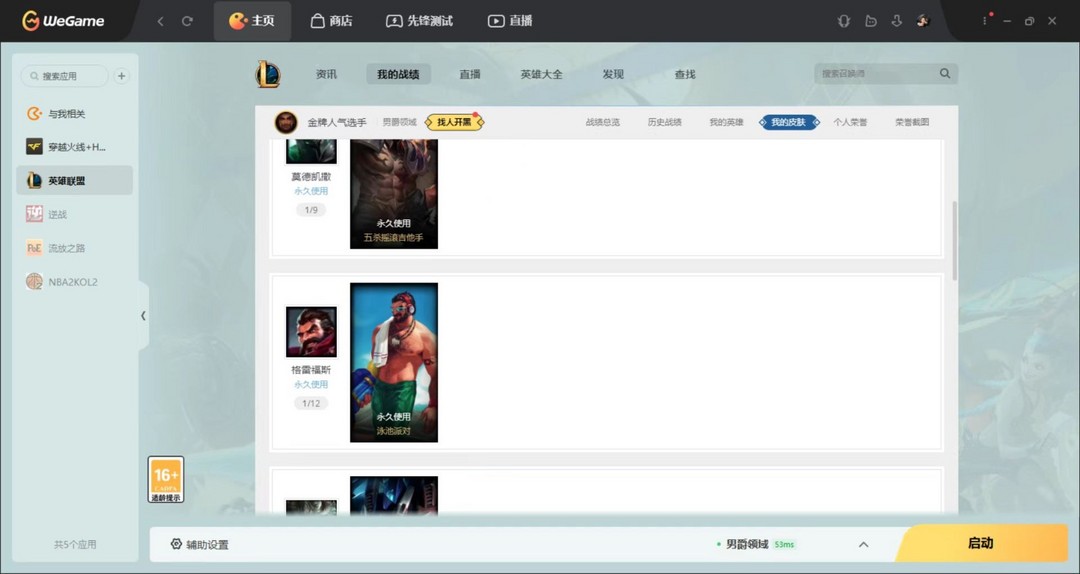Select 与我相关 in the sidebar
1080x574 pixels.
tap(74, 114)
